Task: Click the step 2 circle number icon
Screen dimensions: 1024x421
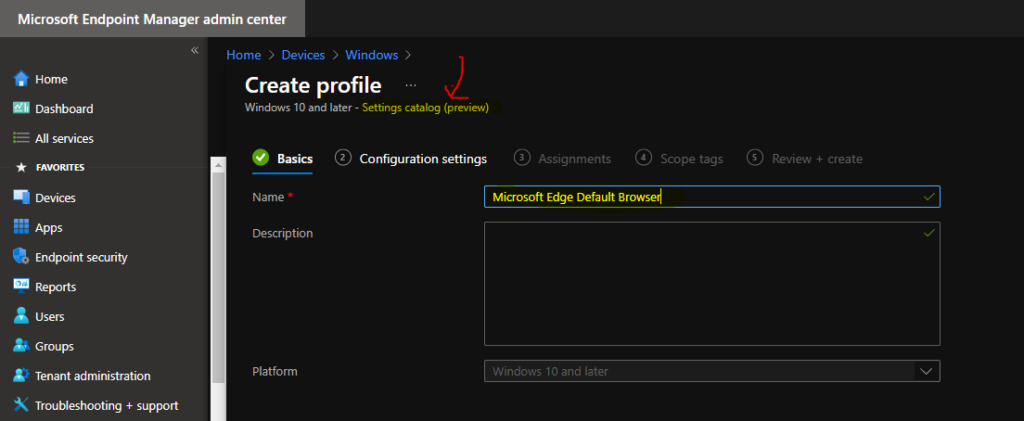Action: coord(343,157)
